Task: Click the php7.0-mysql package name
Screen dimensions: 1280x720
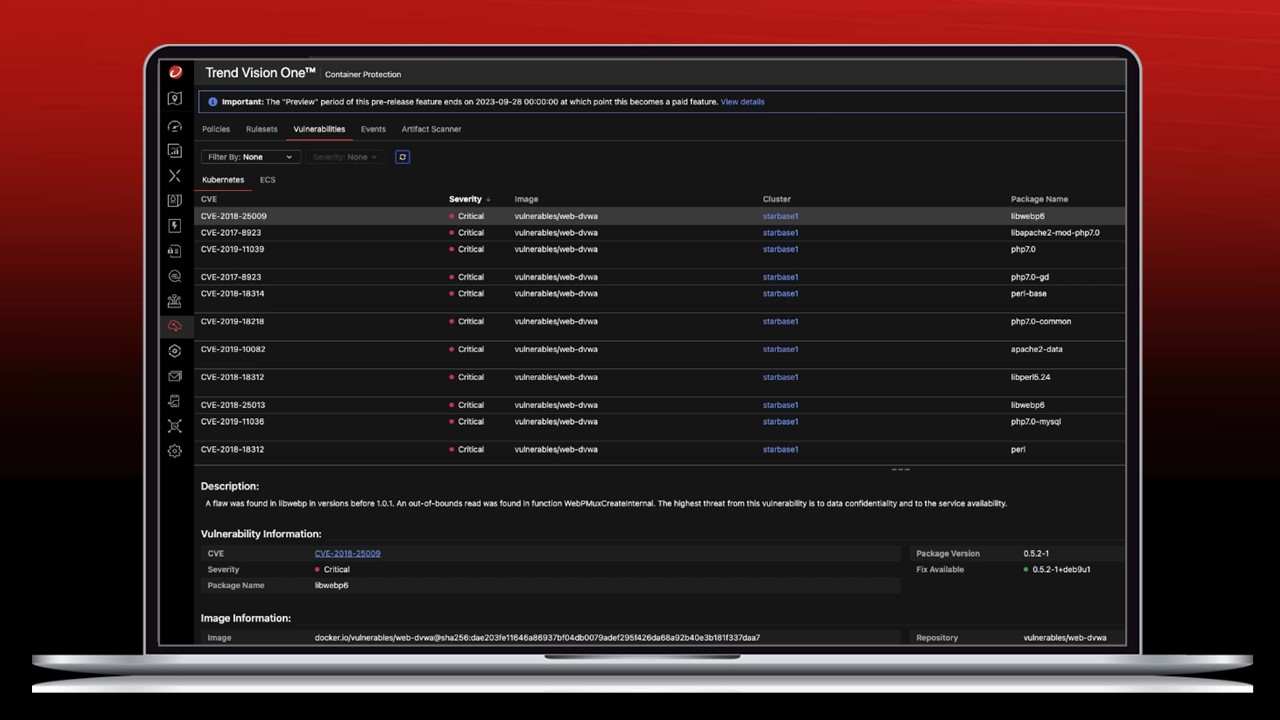Action: (x=1036, y=422)
